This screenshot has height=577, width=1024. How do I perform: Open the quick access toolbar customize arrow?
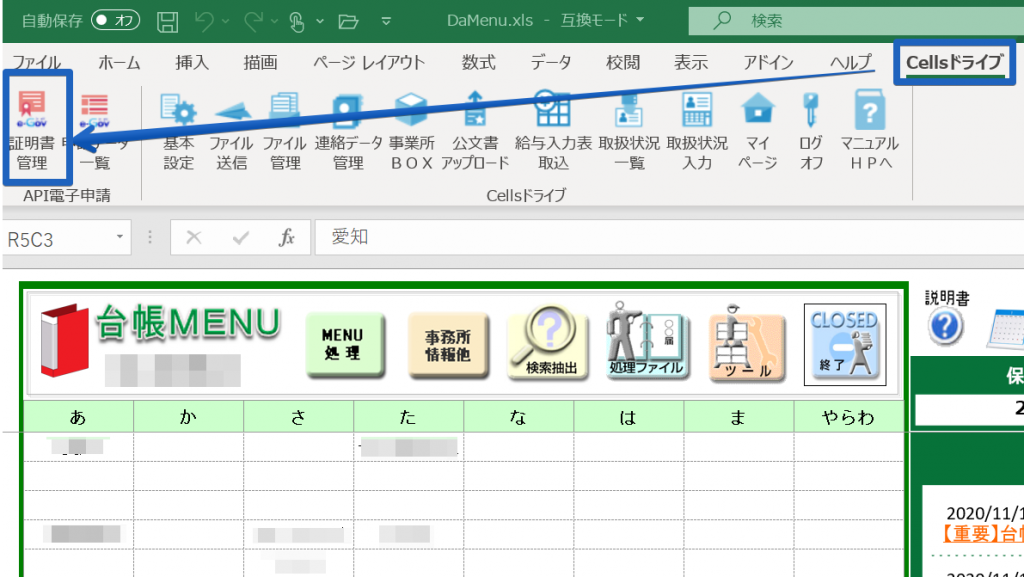(x=386, y=22)
